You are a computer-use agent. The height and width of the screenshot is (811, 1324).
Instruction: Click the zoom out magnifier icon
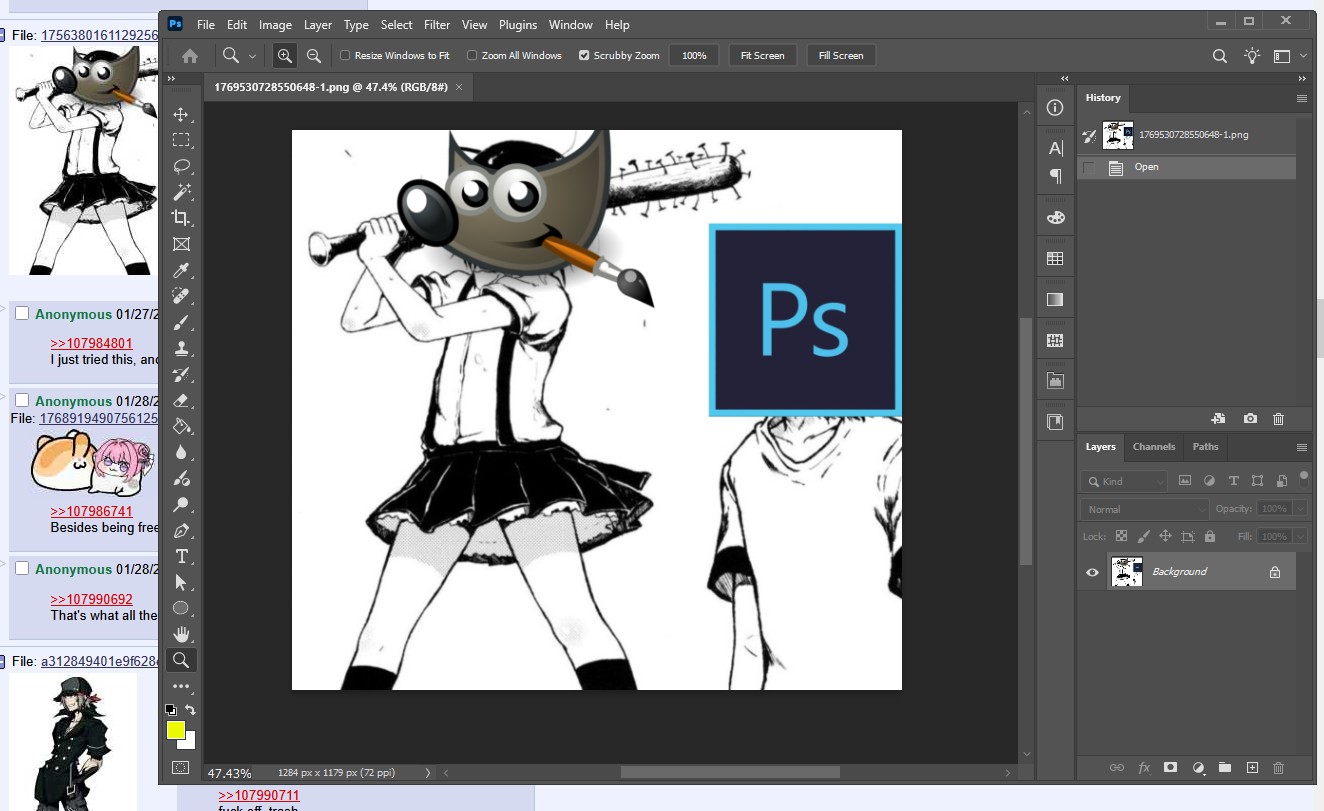coord(314,56)
